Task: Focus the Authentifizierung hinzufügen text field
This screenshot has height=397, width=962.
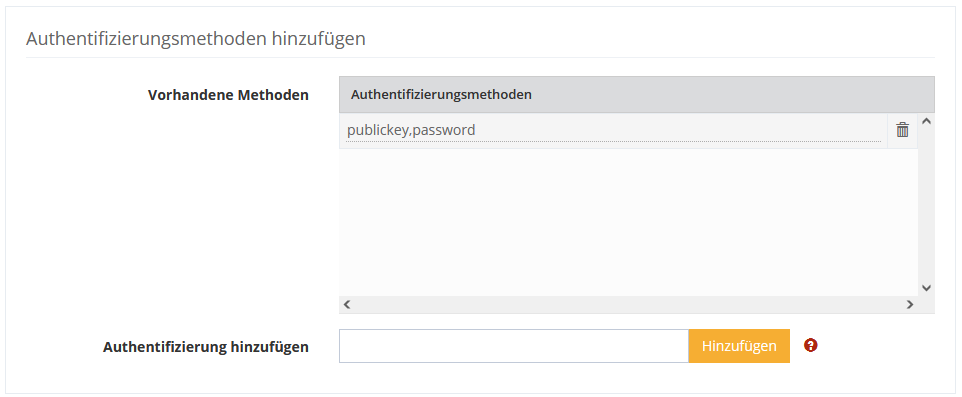Action: click(514, 346)
